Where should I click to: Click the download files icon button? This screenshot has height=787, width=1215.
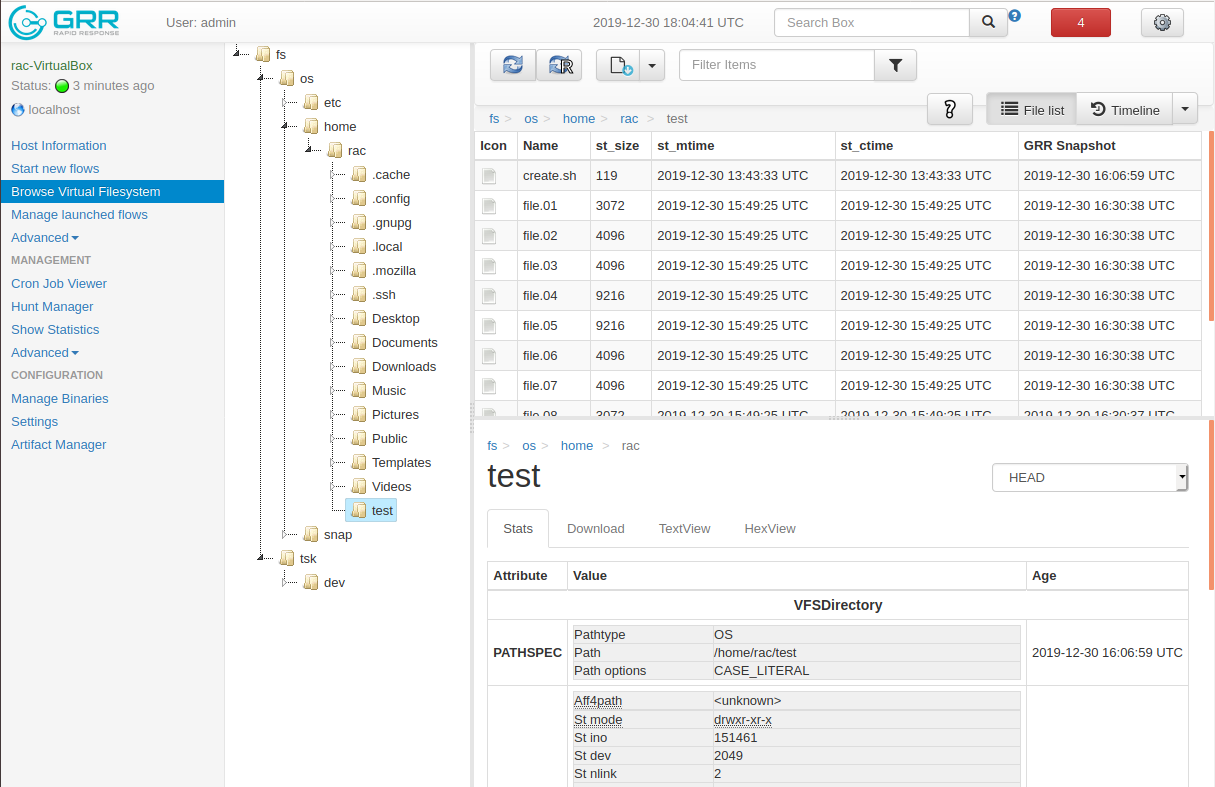616,65
